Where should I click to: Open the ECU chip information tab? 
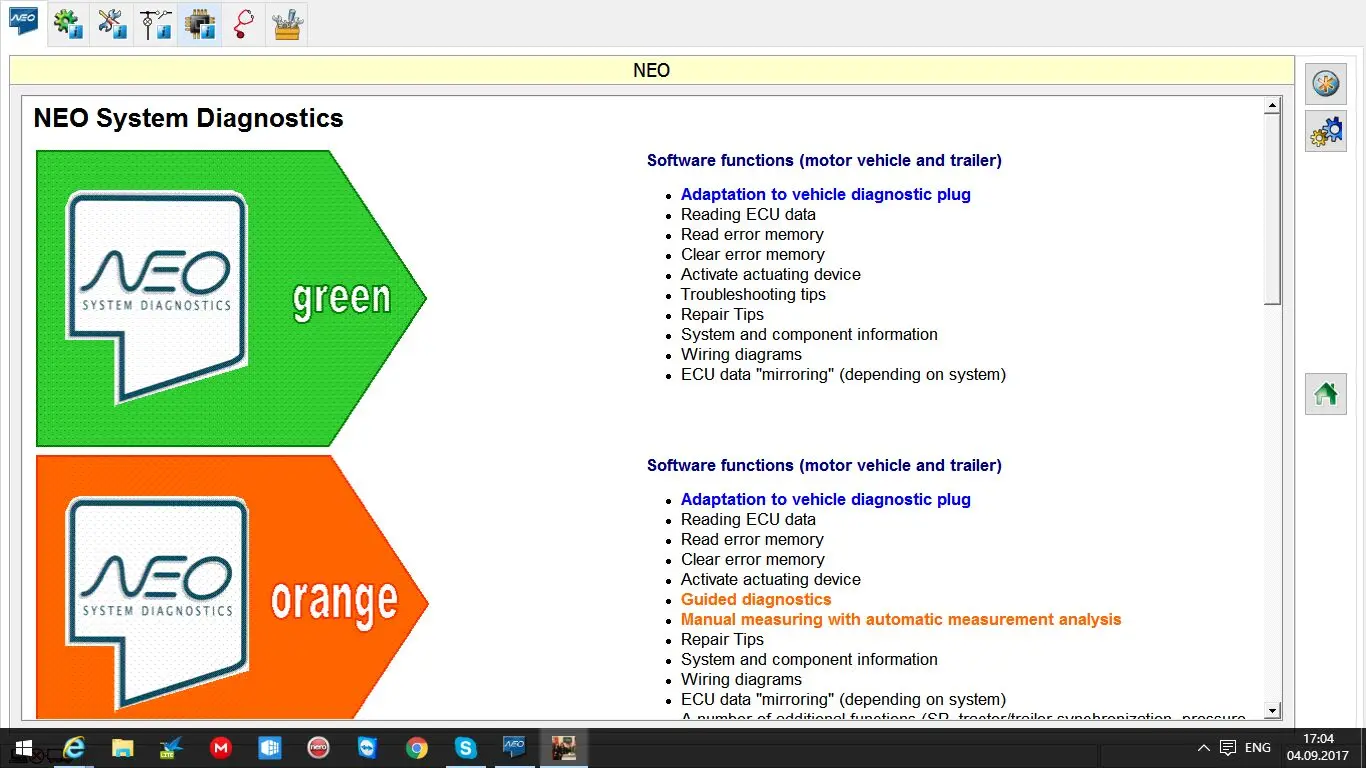(x=199, y=23)
